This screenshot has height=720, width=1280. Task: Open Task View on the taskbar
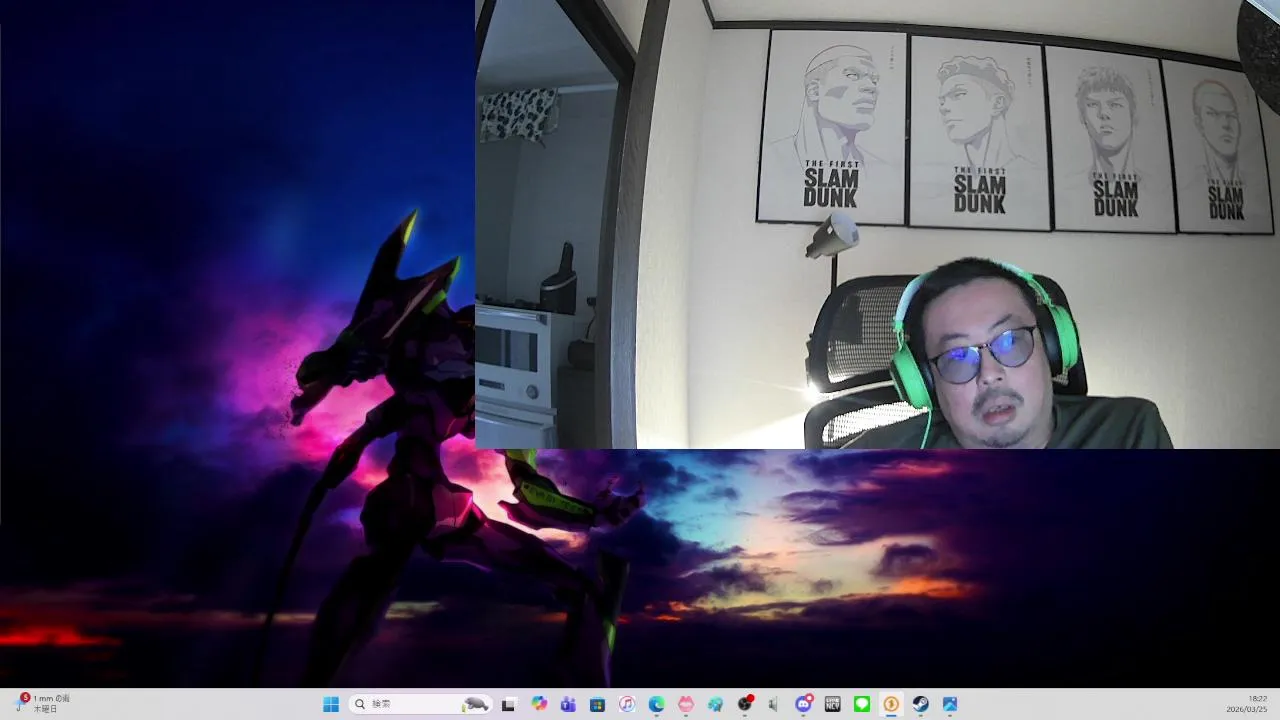click(508, 704)
